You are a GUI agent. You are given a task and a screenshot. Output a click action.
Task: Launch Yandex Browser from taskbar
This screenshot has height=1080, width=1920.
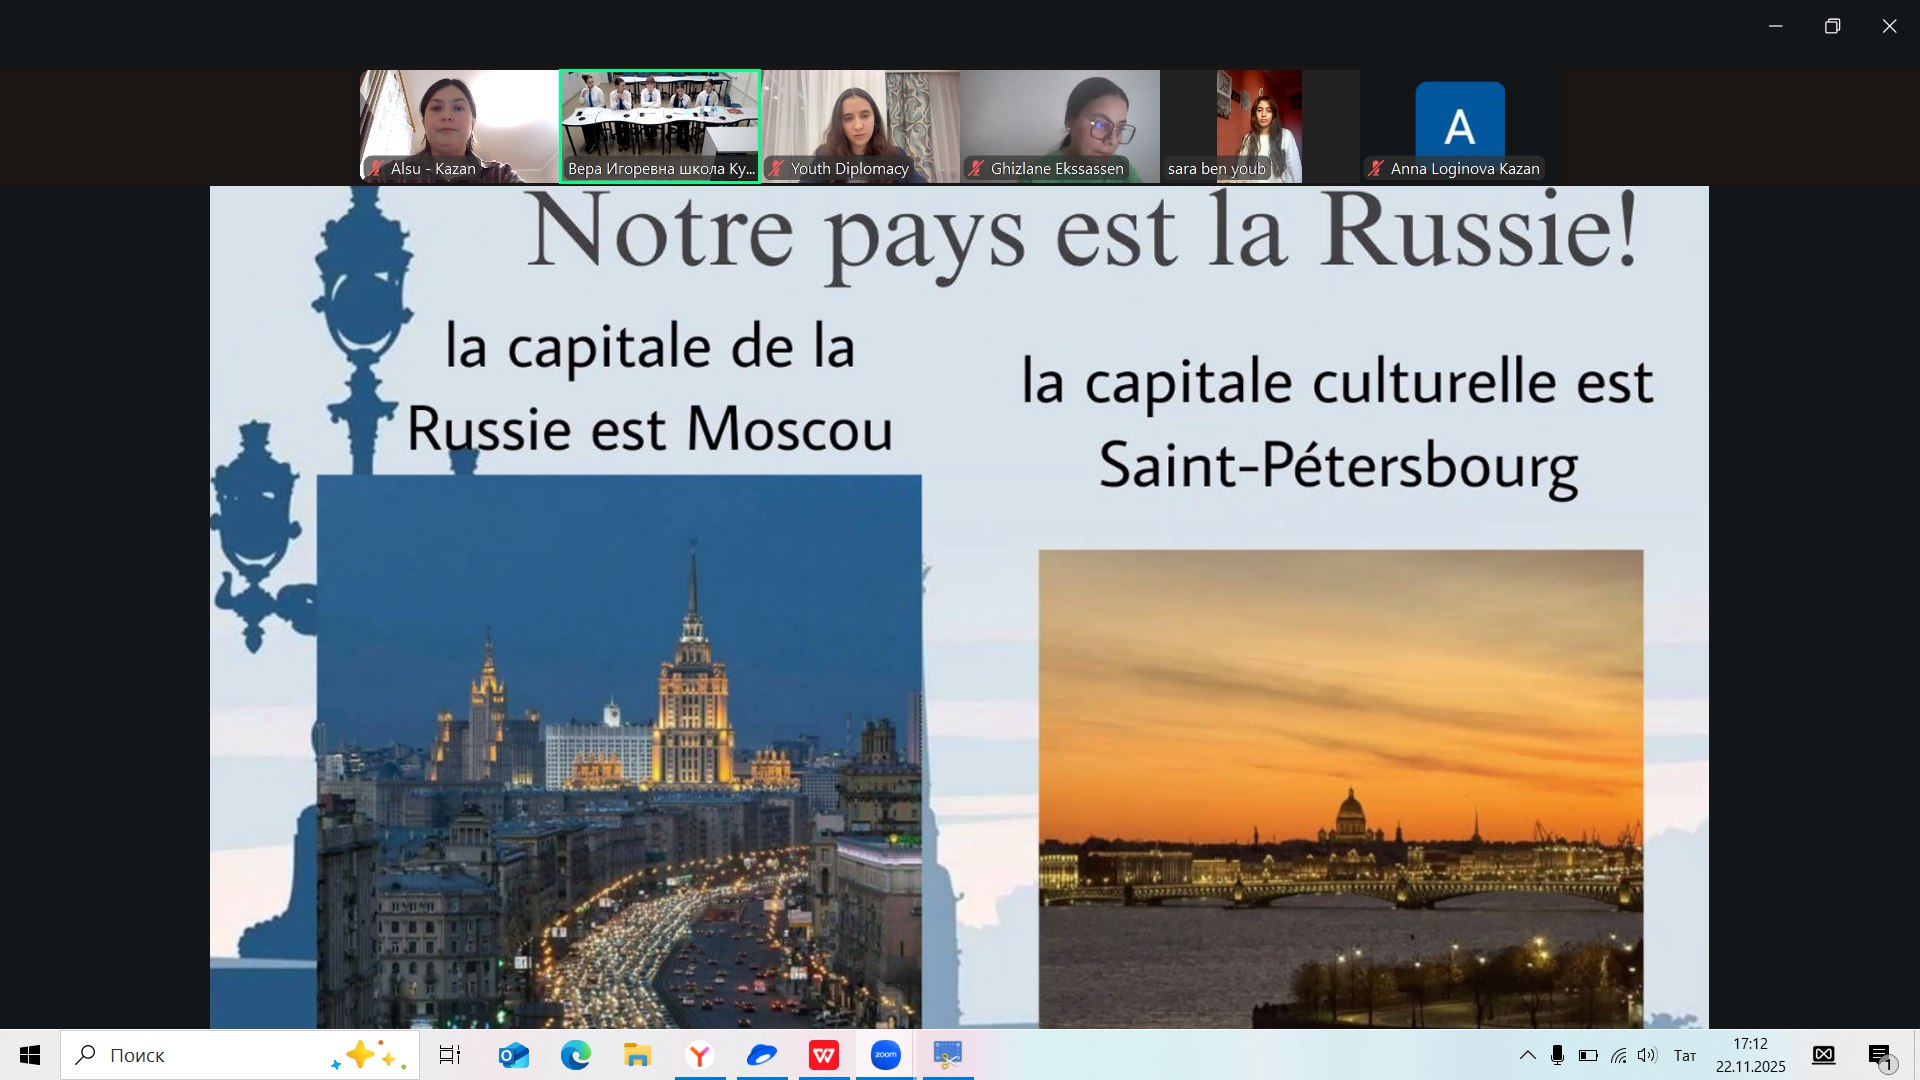tap(700, 1055)
